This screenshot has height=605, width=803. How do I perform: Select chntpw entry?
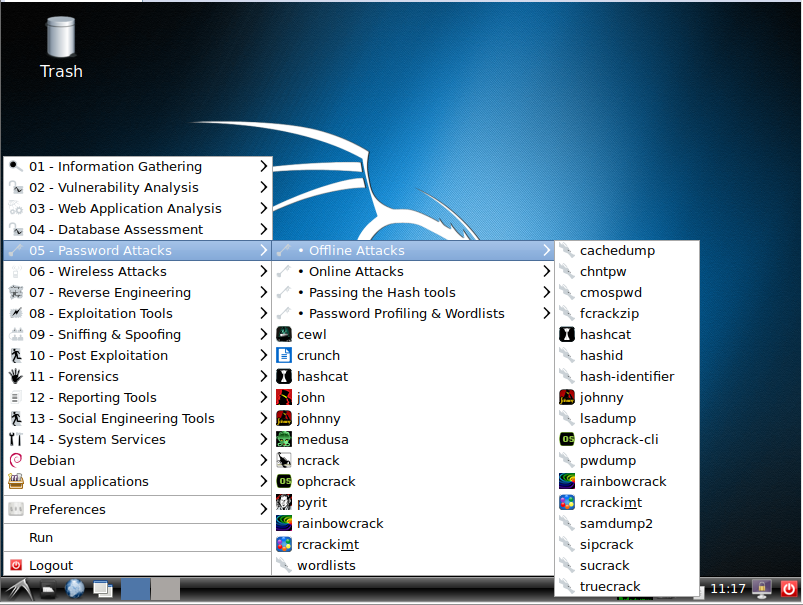click(x=627, y=272)
